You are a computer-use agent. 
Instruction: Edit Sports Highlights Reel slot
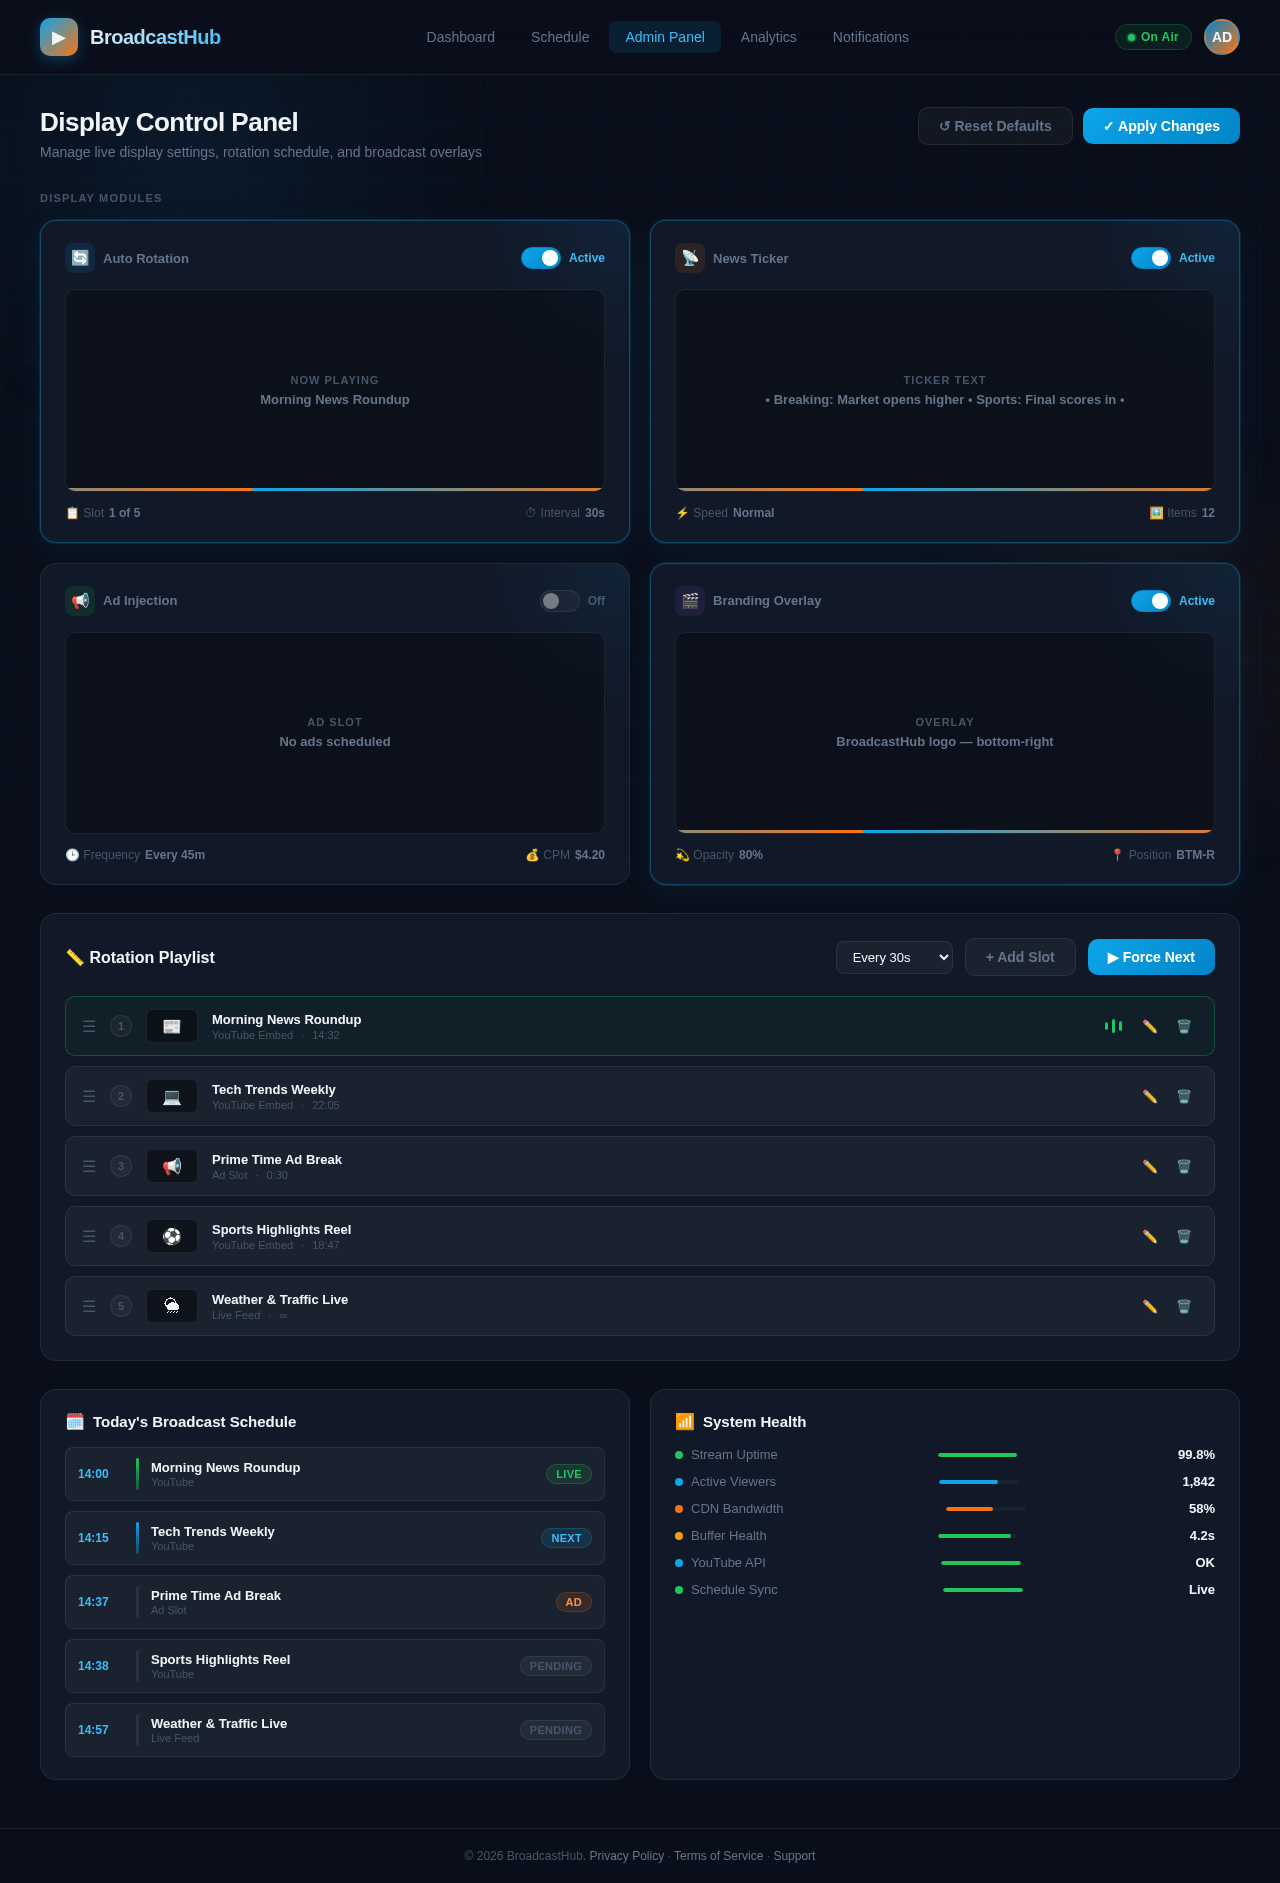tap(1150, 1236)
